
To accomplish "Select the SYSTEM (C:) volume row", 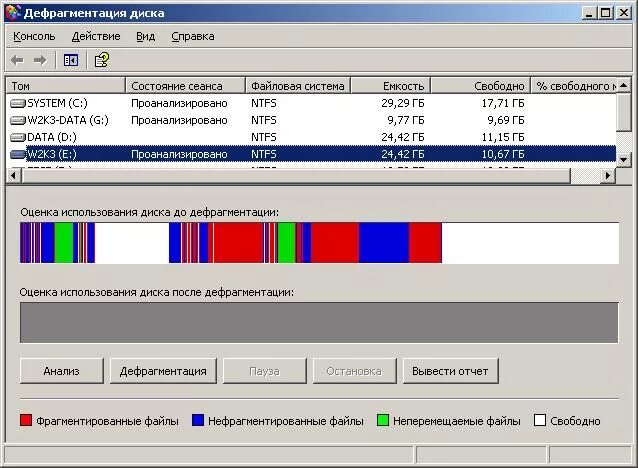I will (311, 103).
